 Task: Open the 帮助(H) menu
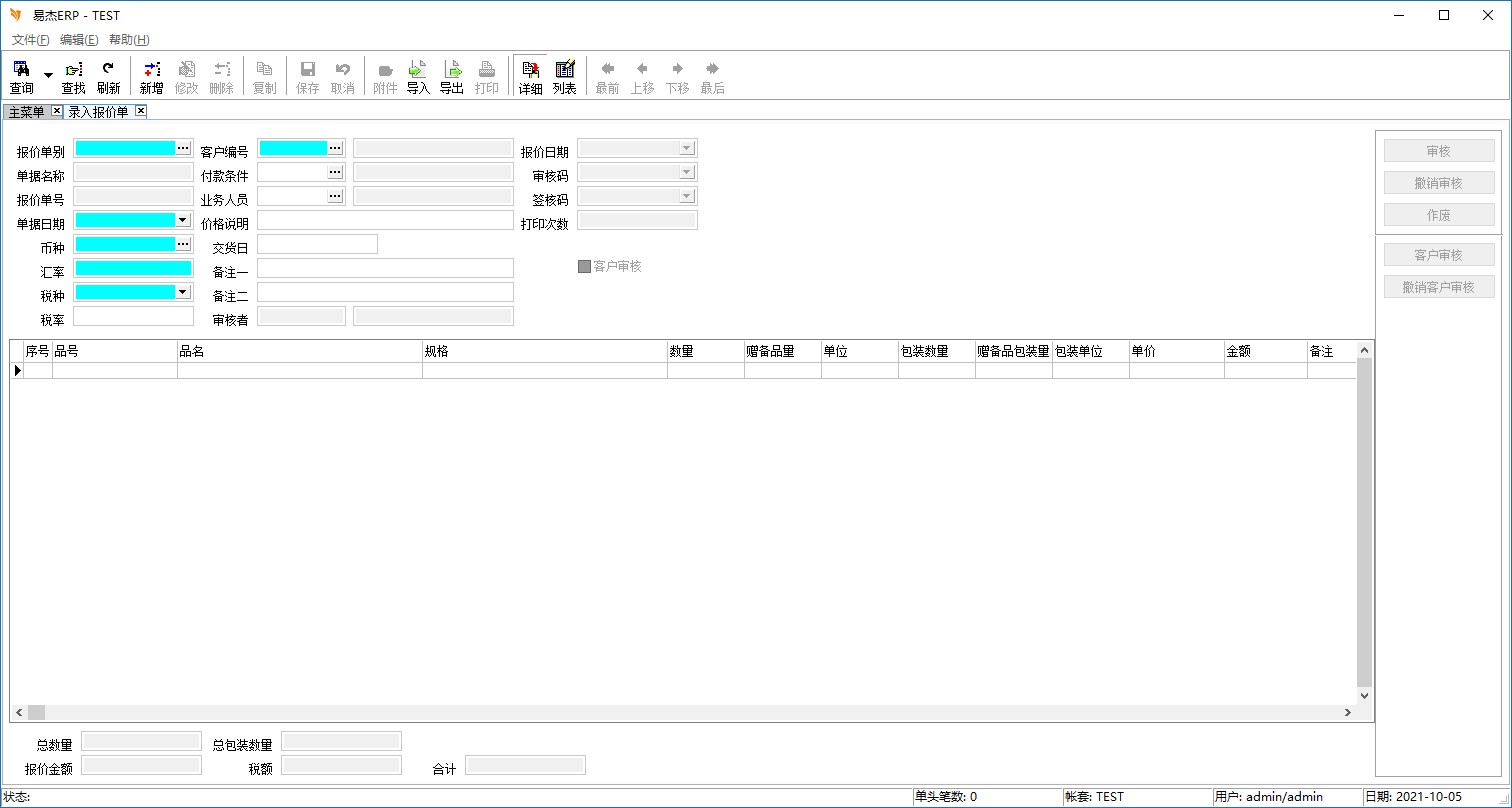tap(129, 40)
